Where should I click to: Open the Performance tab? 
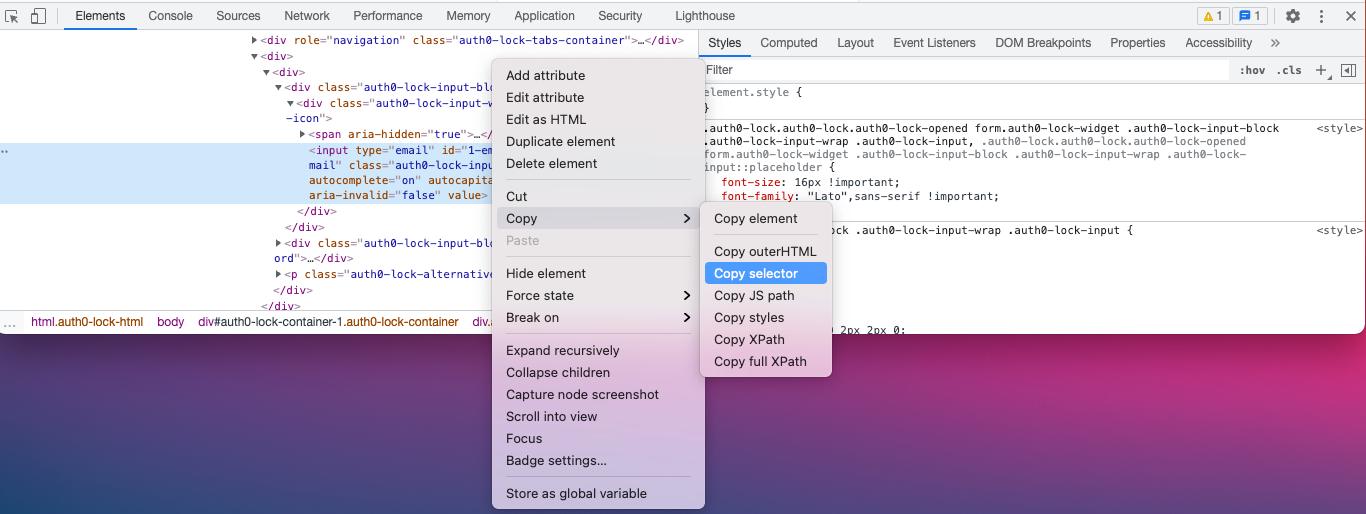pyautogui.click(x=388, y=16)
